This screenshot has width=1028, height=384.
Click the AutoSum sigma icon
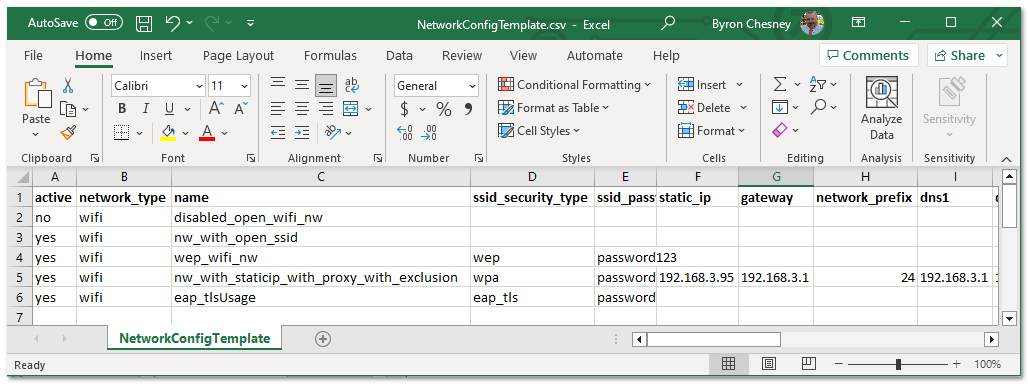pyautogui.click(x=780, y=85)
